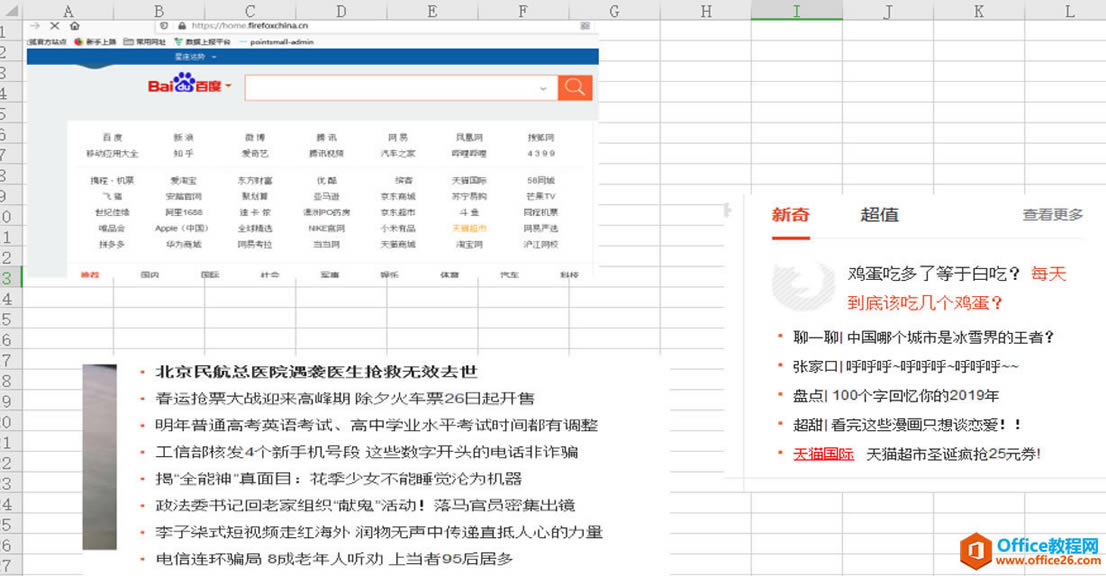The height and width of the screenshot is (576, 1106).
Task: Open the 天猫超市圣诞疯抢25元券 link
Action: [953, 454]
